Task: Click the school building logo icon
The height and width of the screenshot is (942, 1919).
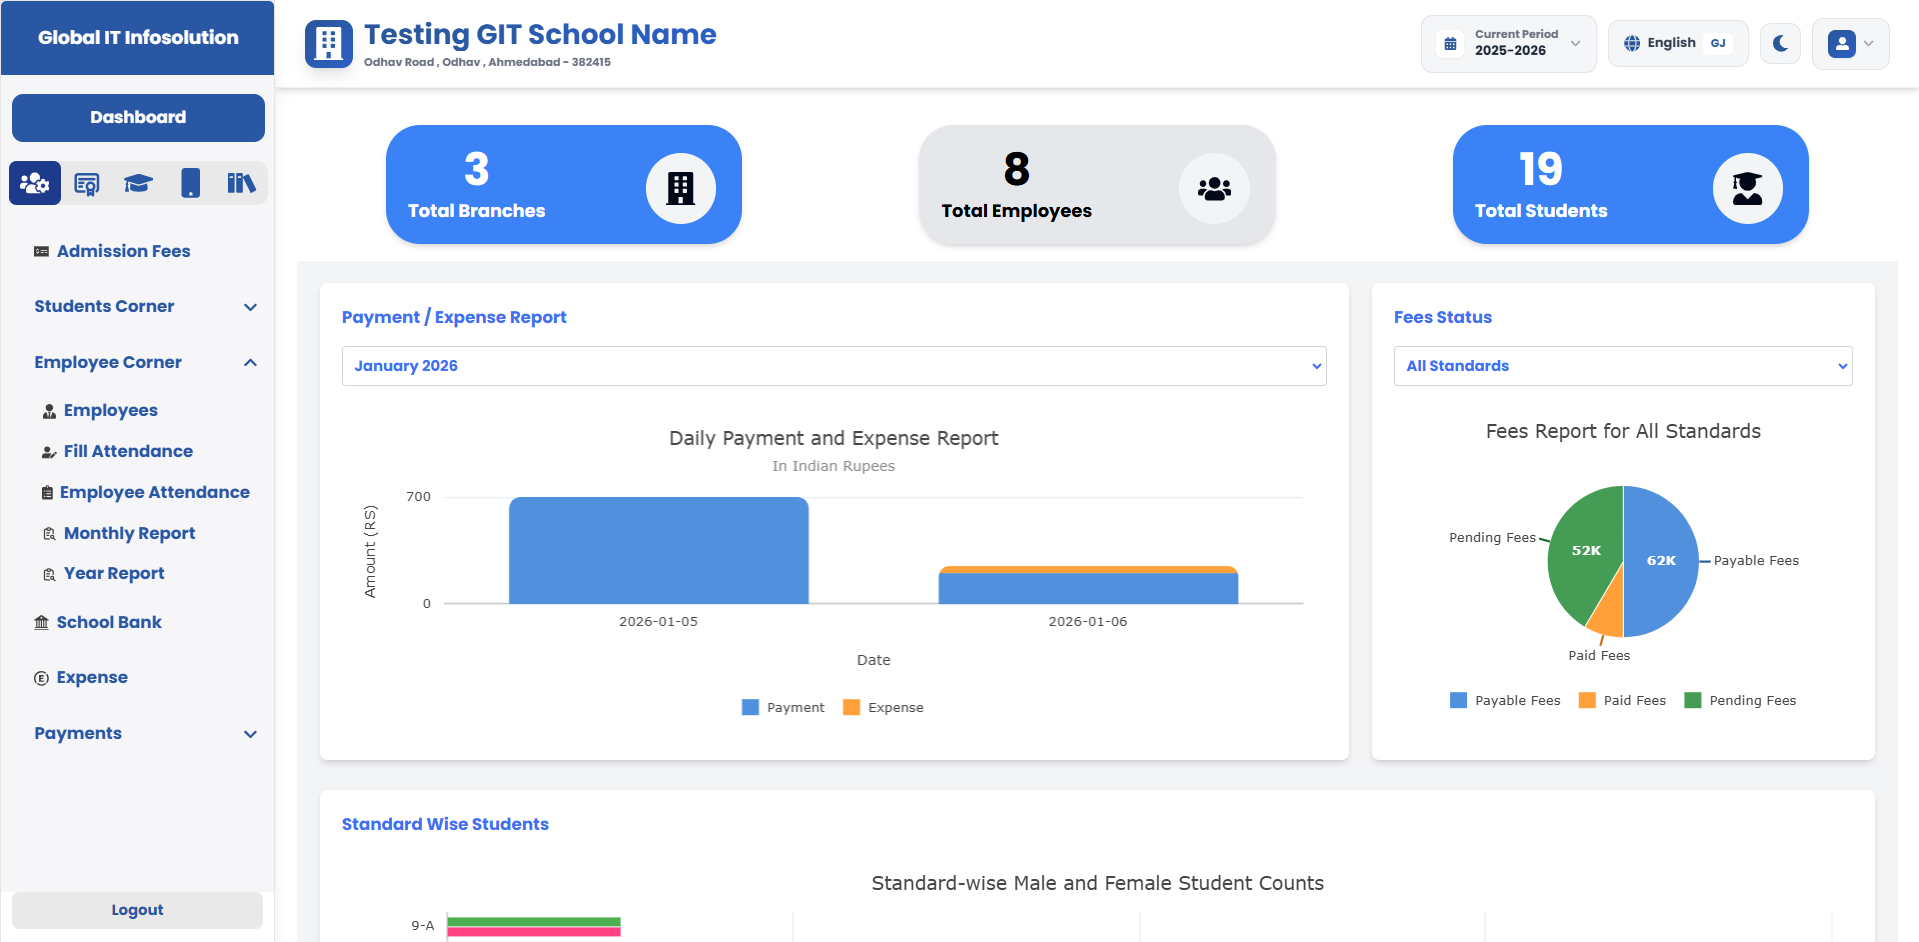Action: (328, 44)
